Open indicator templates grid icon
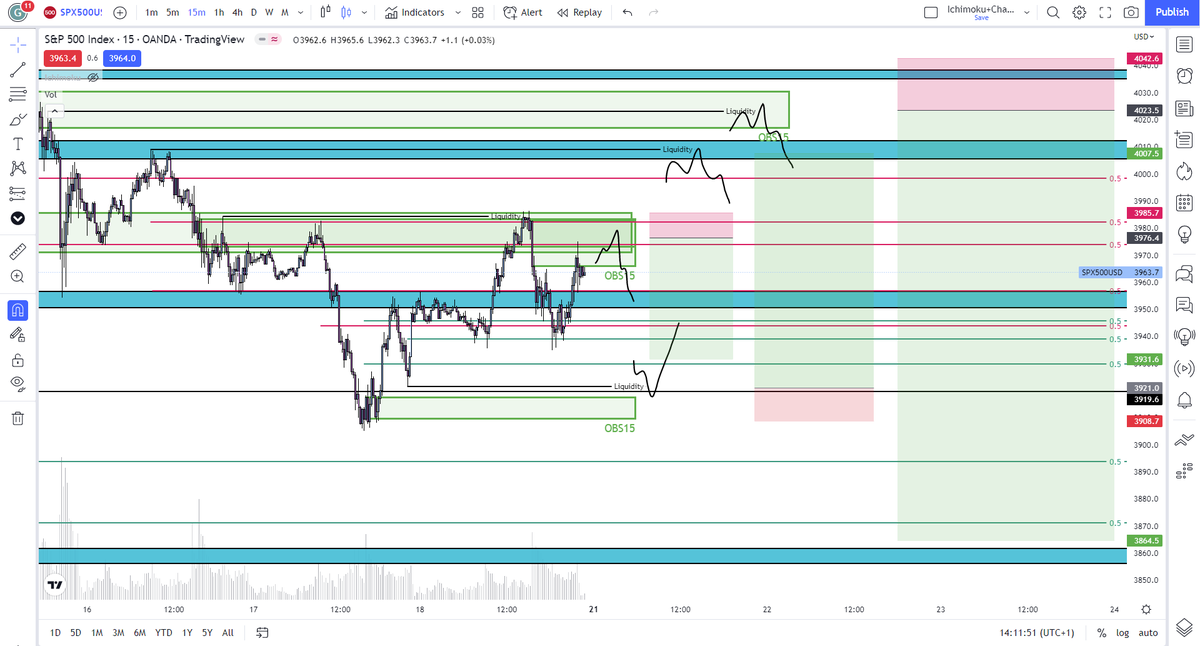The image size is (1200, 646). point(477,12)
